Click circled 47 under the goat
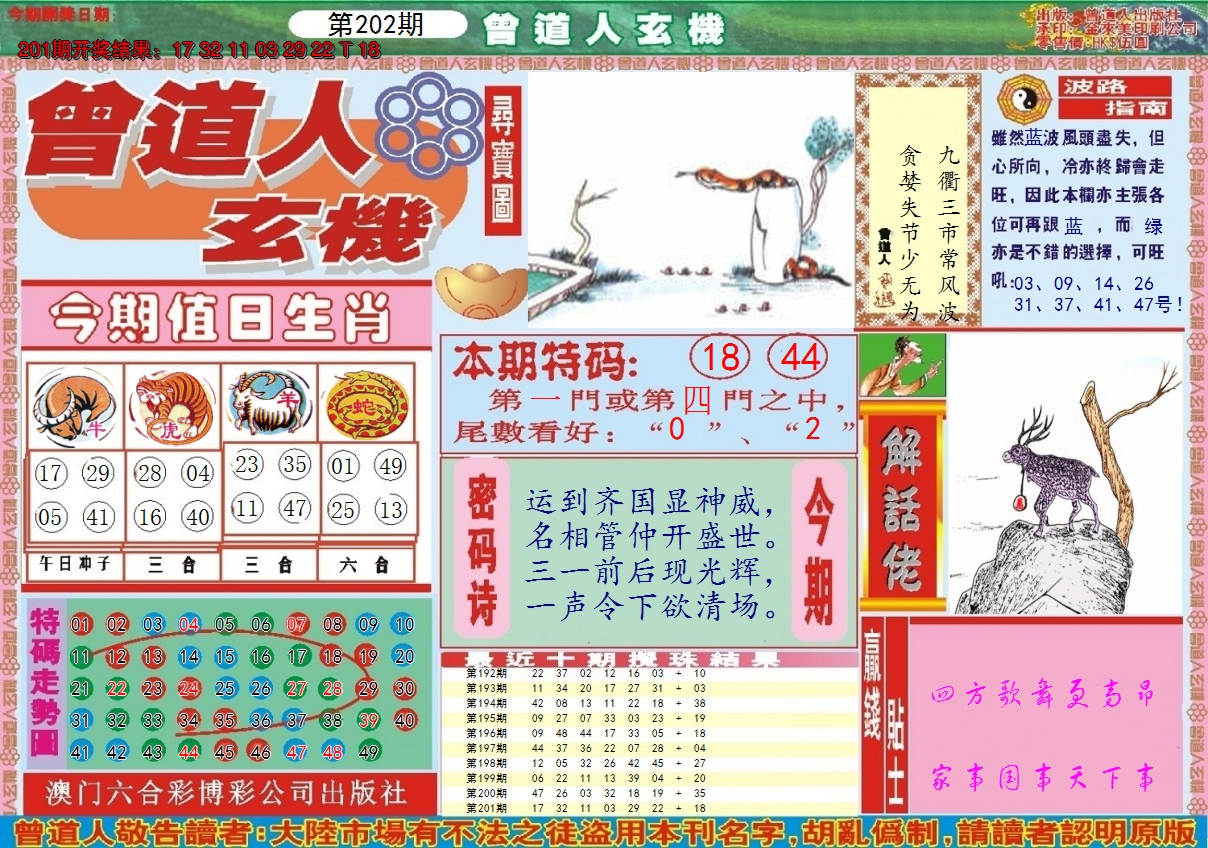This screenshot has height=848, width=1208. 295,508
